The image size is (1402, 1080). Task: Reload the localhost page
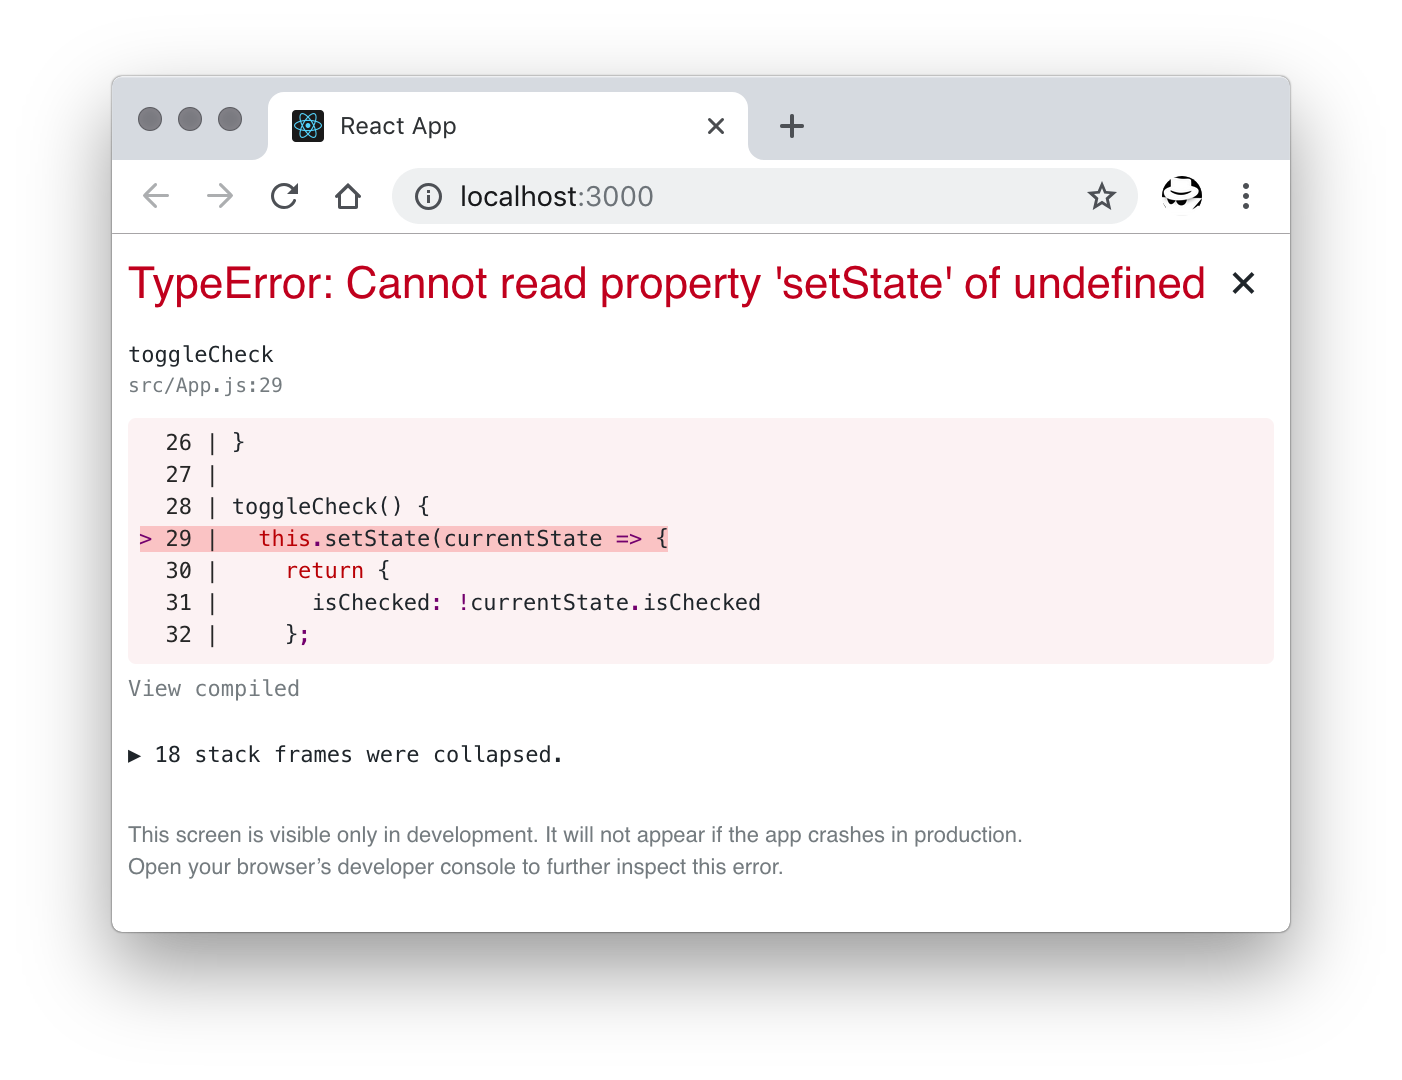coord(285,196)
